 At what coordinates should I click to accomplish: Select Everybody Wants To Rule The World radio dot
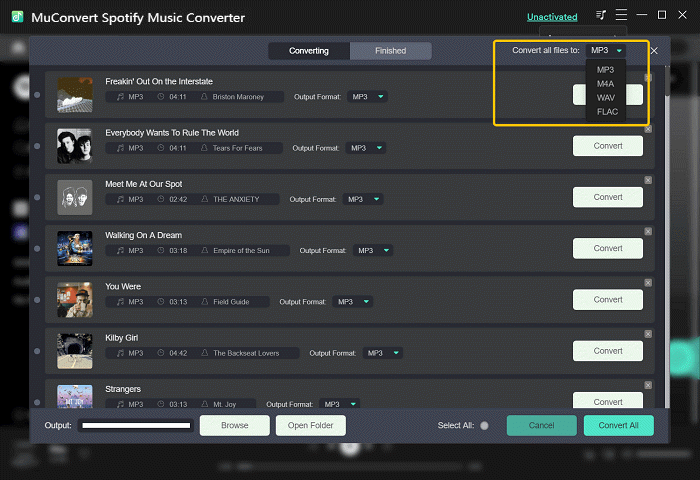pos(37,146)
